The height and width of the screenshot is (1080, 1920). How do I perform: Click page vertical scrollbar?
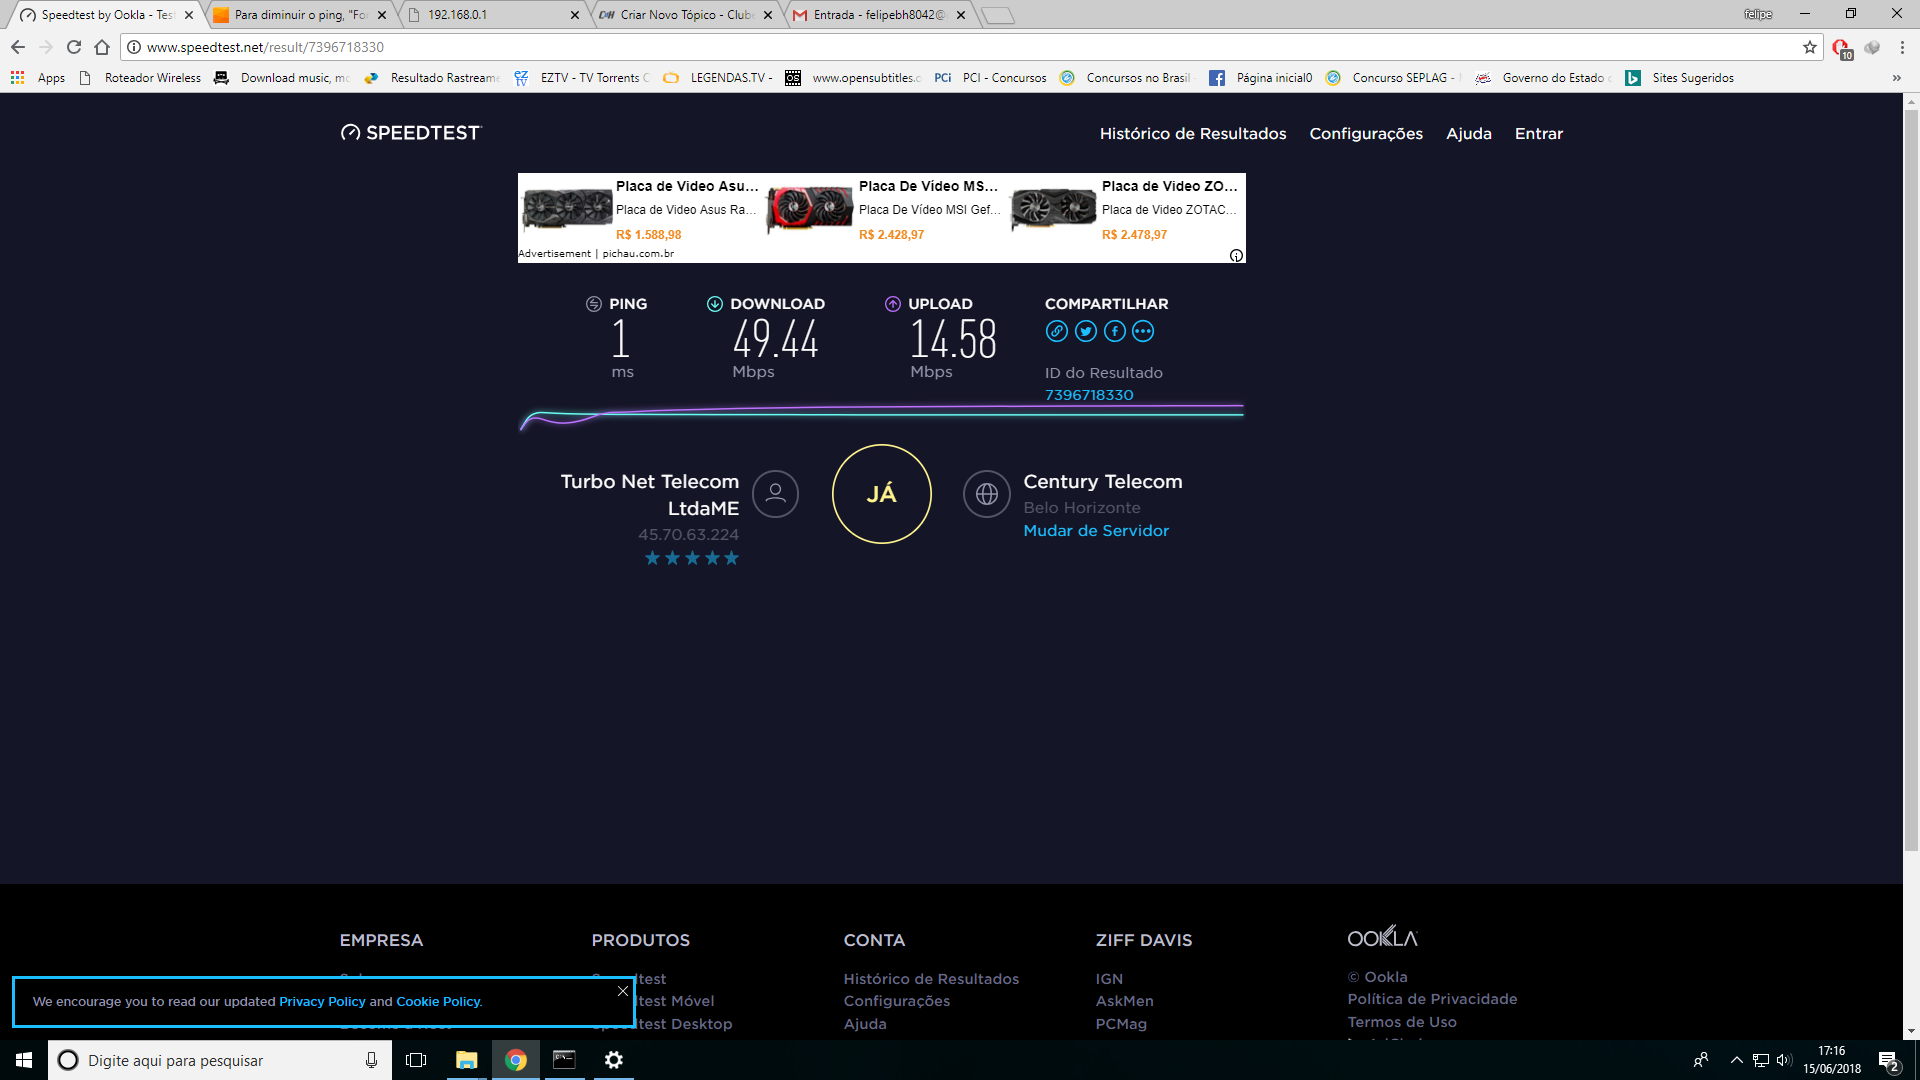tap(1911, 480)
